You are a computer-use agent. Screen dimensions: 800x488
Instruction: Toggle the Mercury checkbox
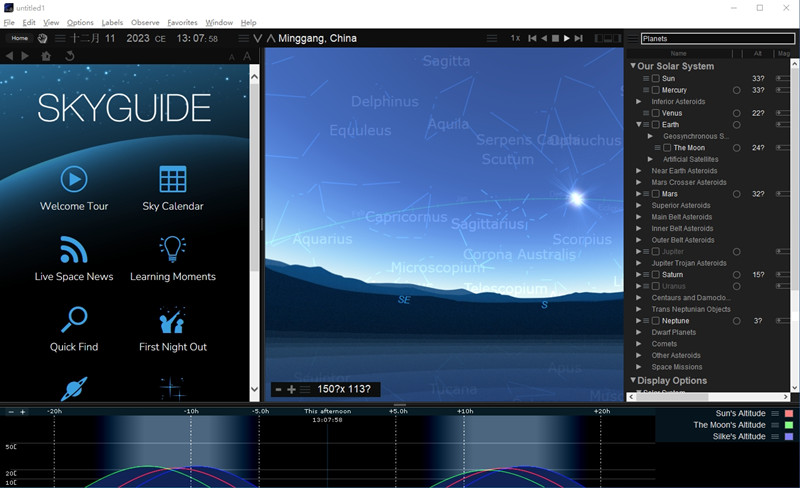[x=656, y=90]
